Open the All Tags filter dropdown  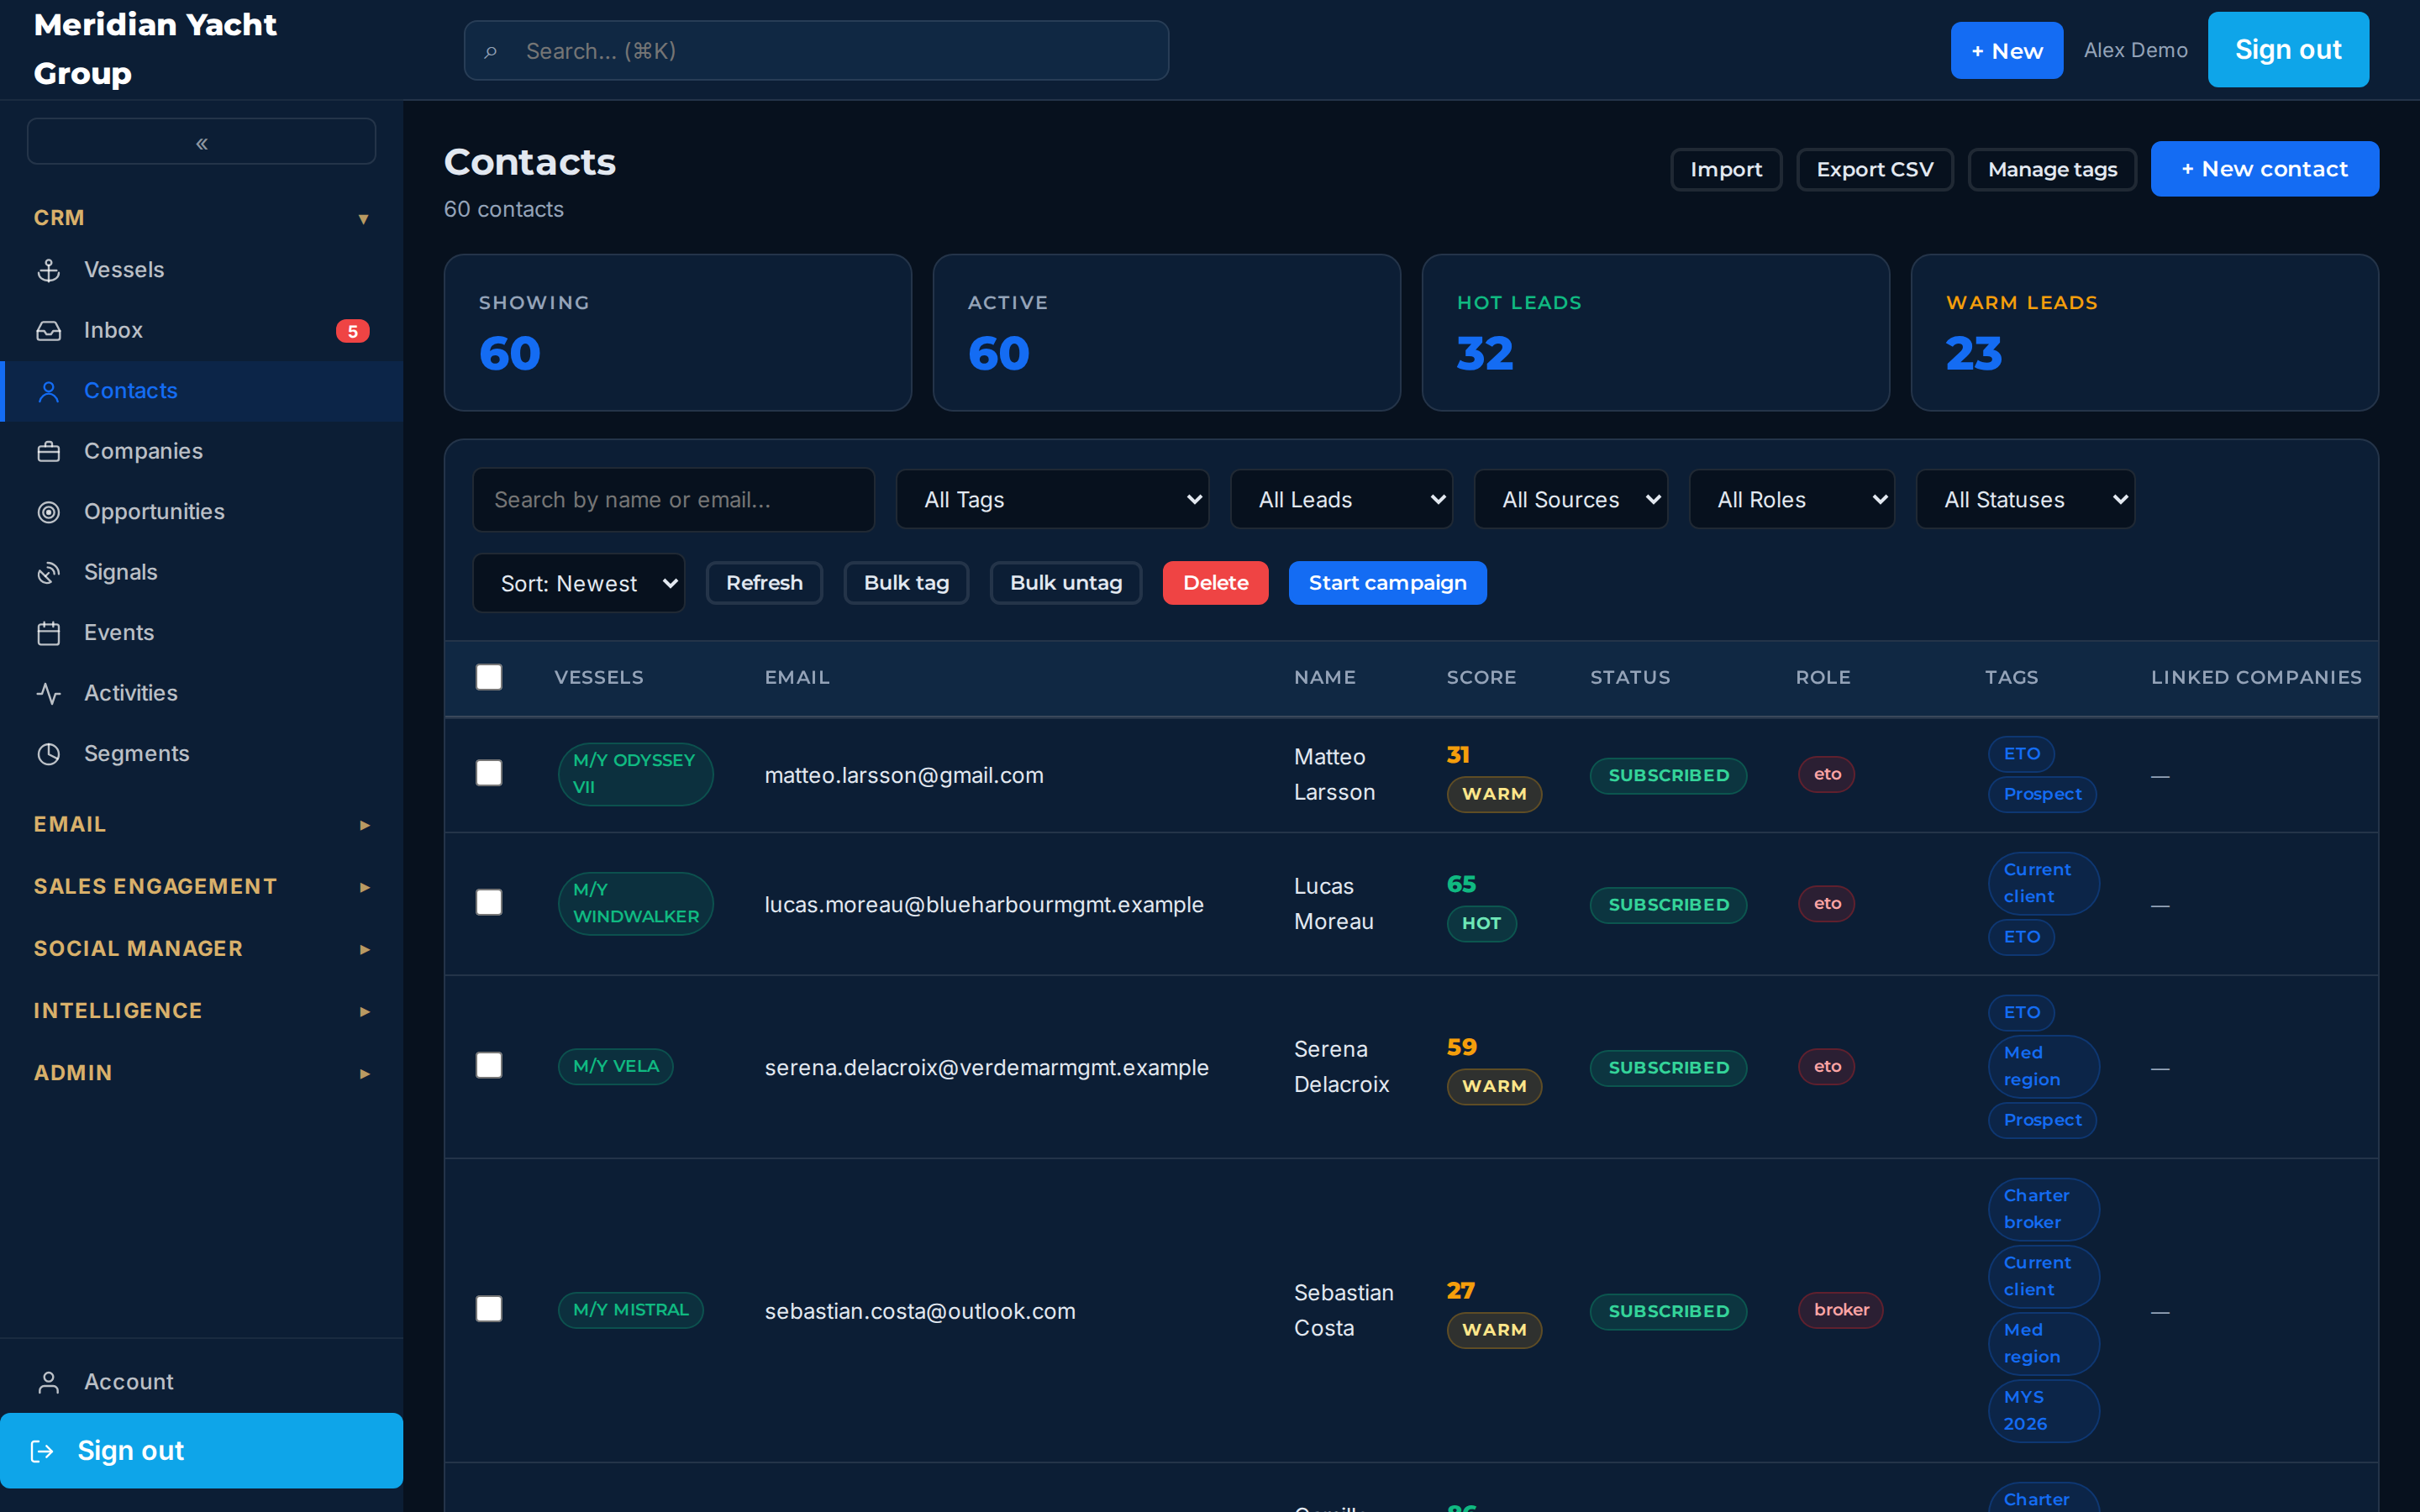[1052, 499]
